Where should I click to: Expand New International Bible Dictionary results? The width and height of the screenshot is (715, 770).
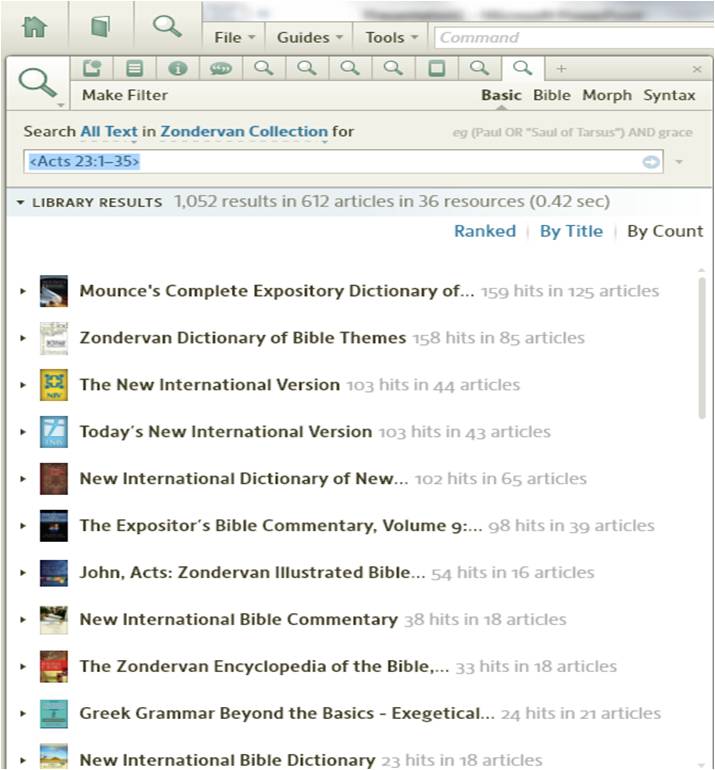(x=23, y=760)
